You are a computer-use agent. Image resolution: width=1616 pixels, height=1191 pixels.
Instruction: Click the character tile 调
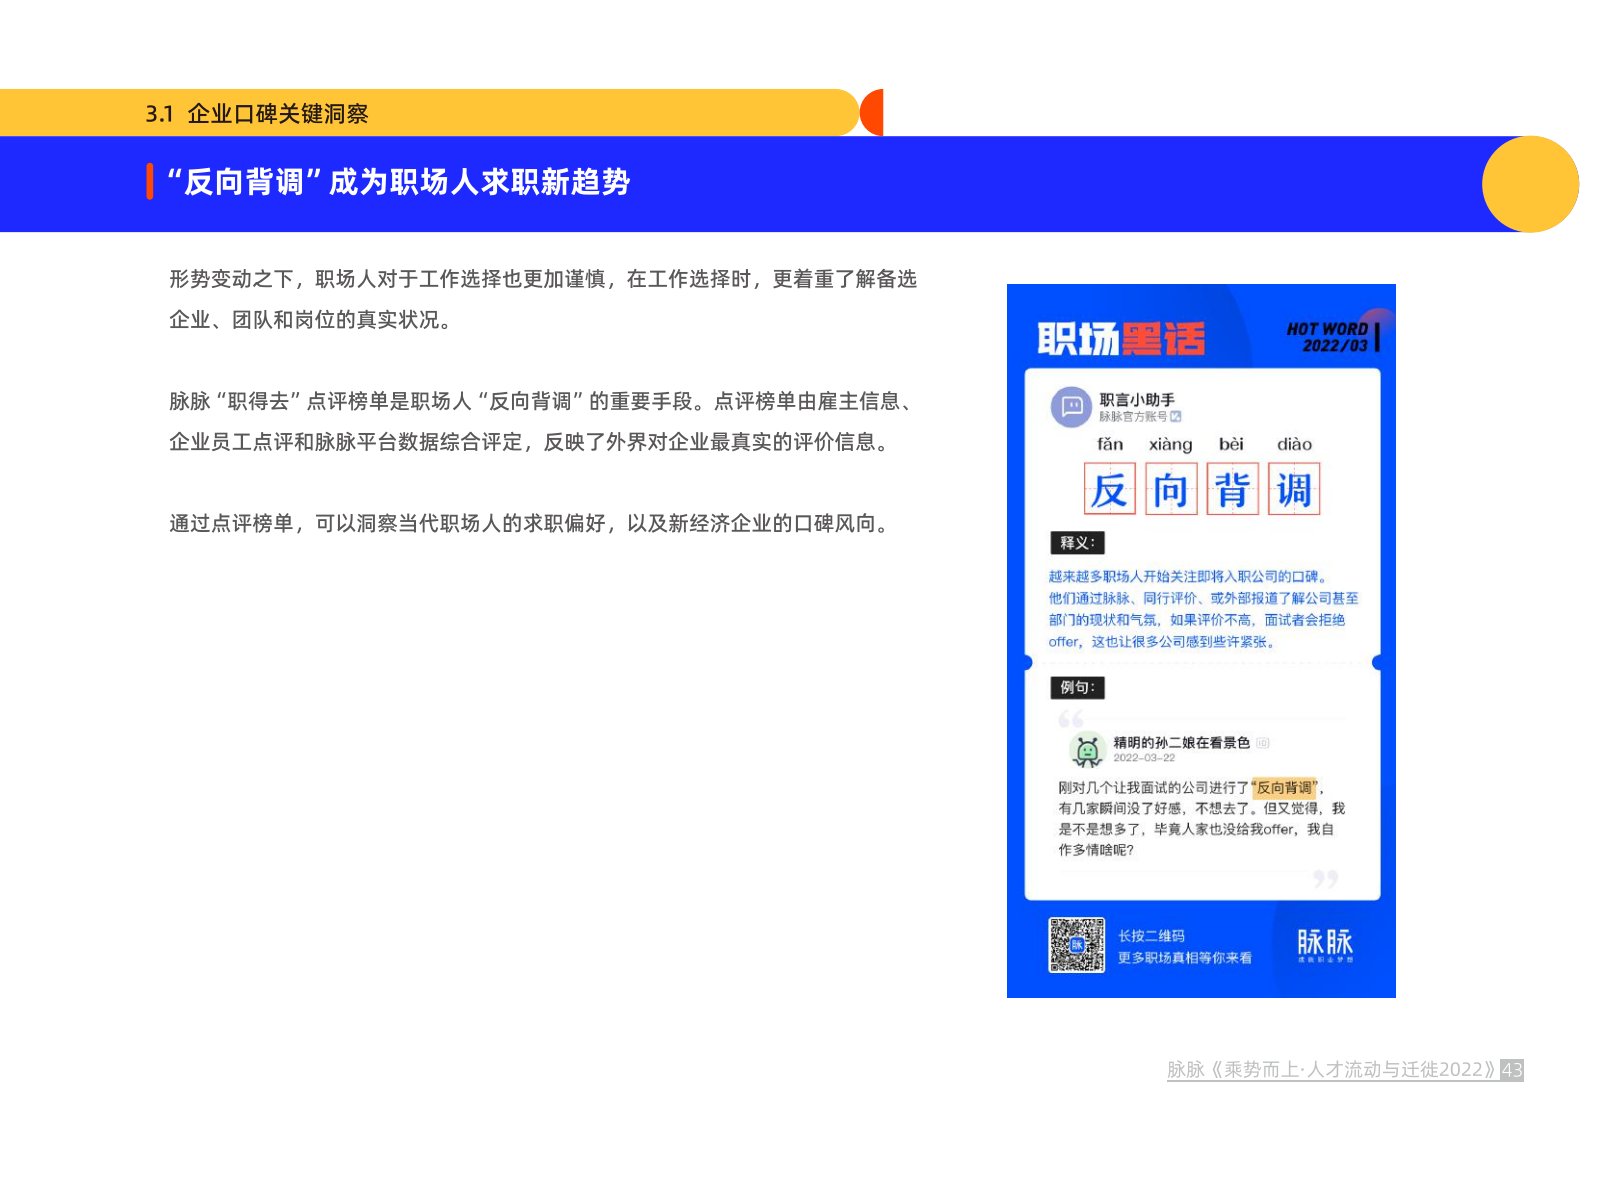coord(1294,489)
